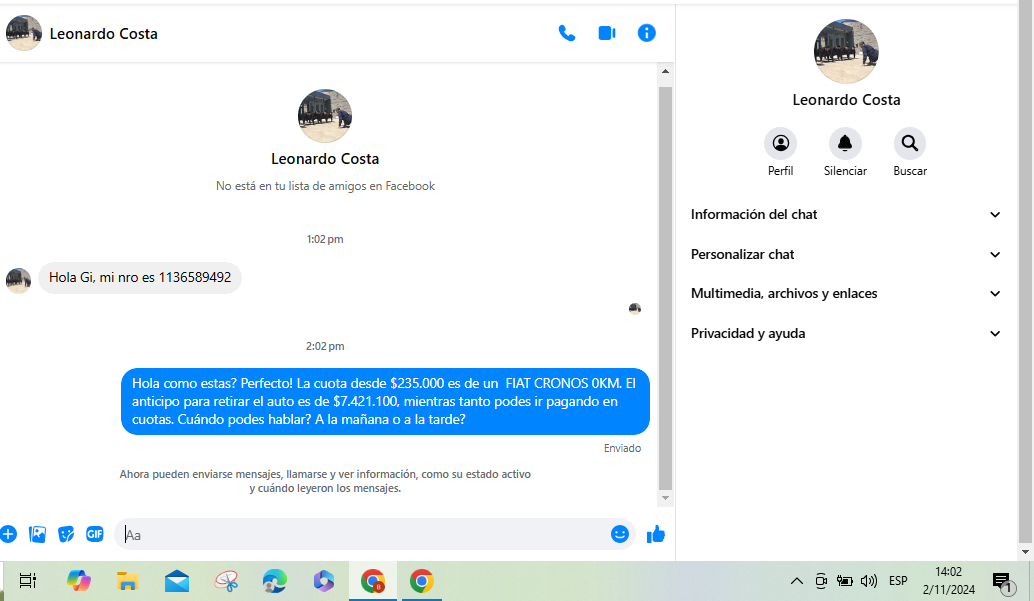Click the Buscar magnifier icon
The width and height of the screenshot is (1034, 601).
pos(910,143)
